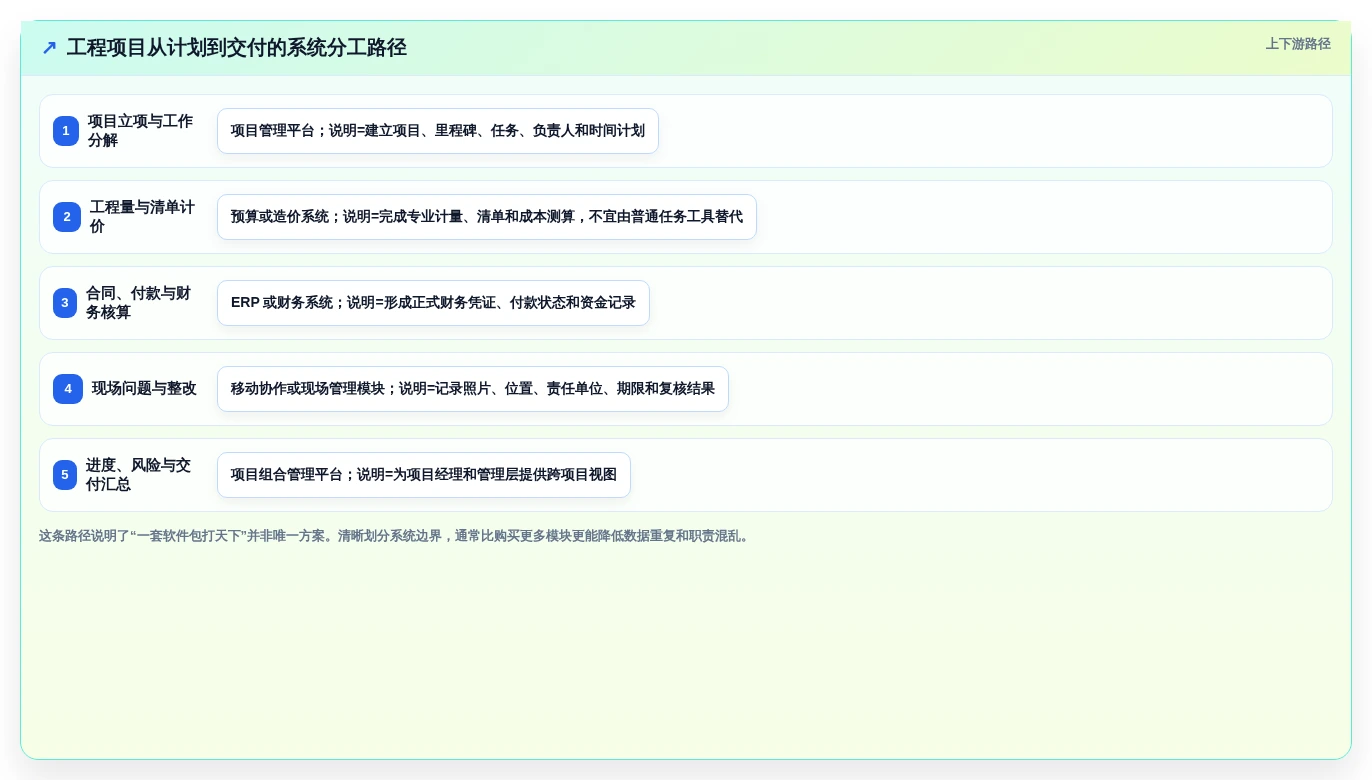This screenshot has height=780, width=1372.
Task: Click the ERP 或财务系统 description box
Action: [x=433, y=303]
